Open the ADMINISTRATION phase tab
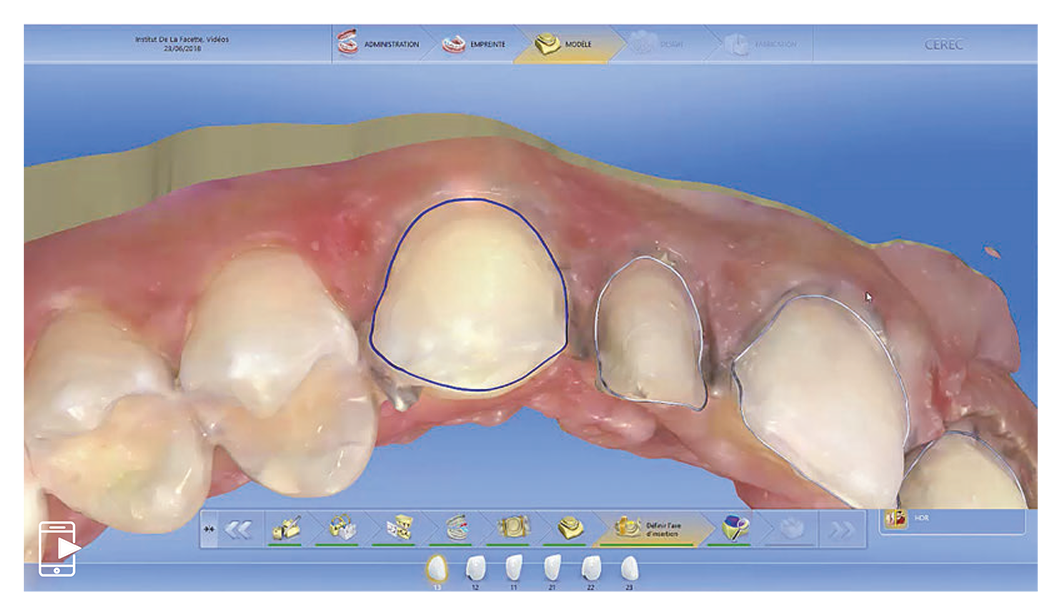1064x616 pixels. 378,45
